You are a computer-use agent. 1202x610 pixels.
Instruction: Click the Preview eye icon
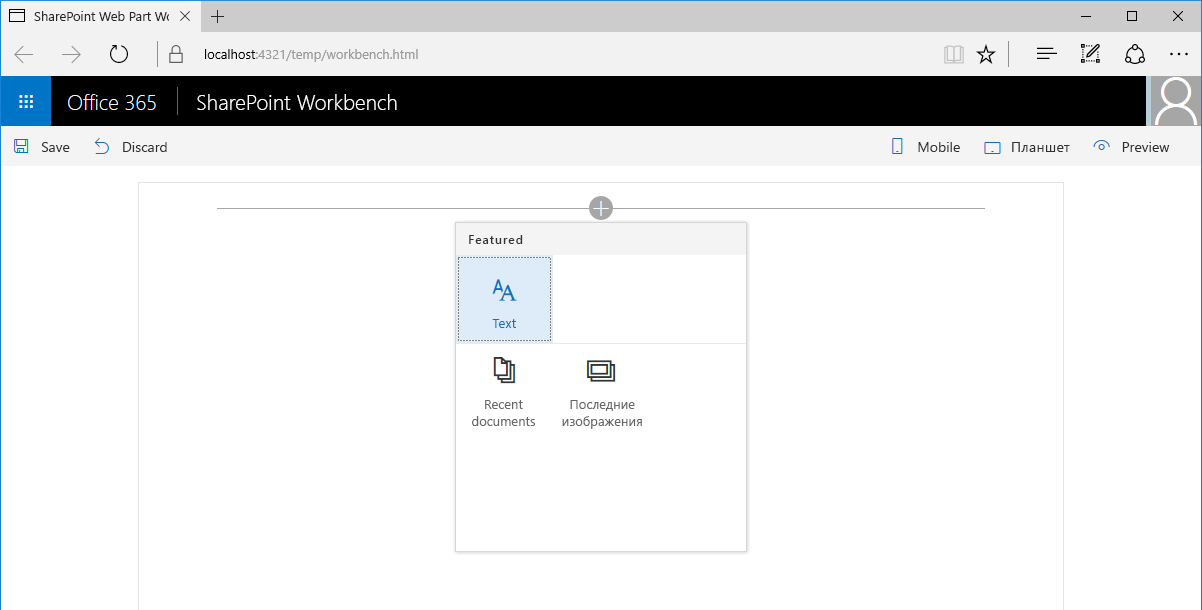tap(1102, 146)
